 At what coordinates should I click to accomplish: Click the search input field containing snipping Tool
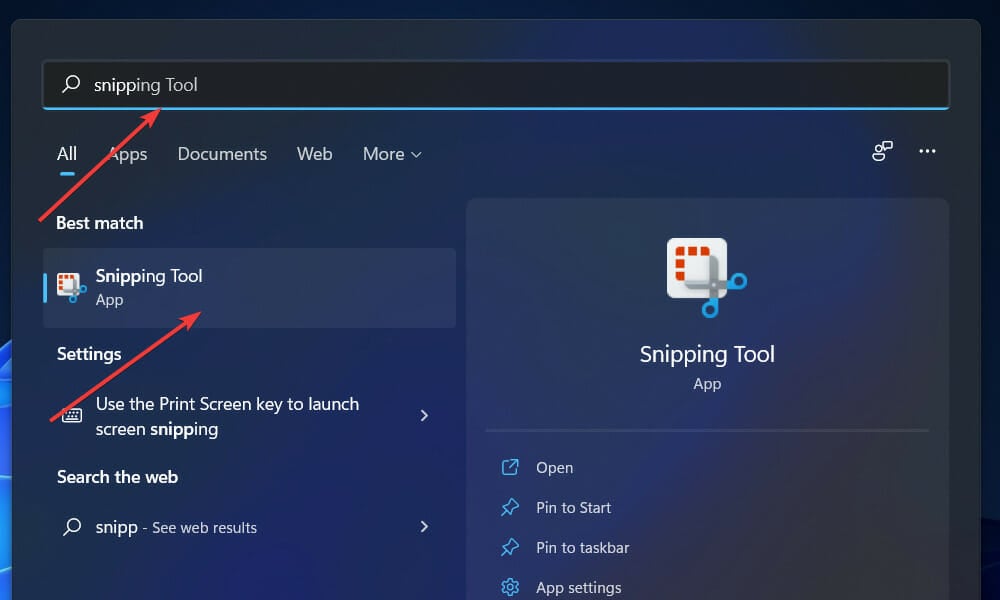point(496,85)
